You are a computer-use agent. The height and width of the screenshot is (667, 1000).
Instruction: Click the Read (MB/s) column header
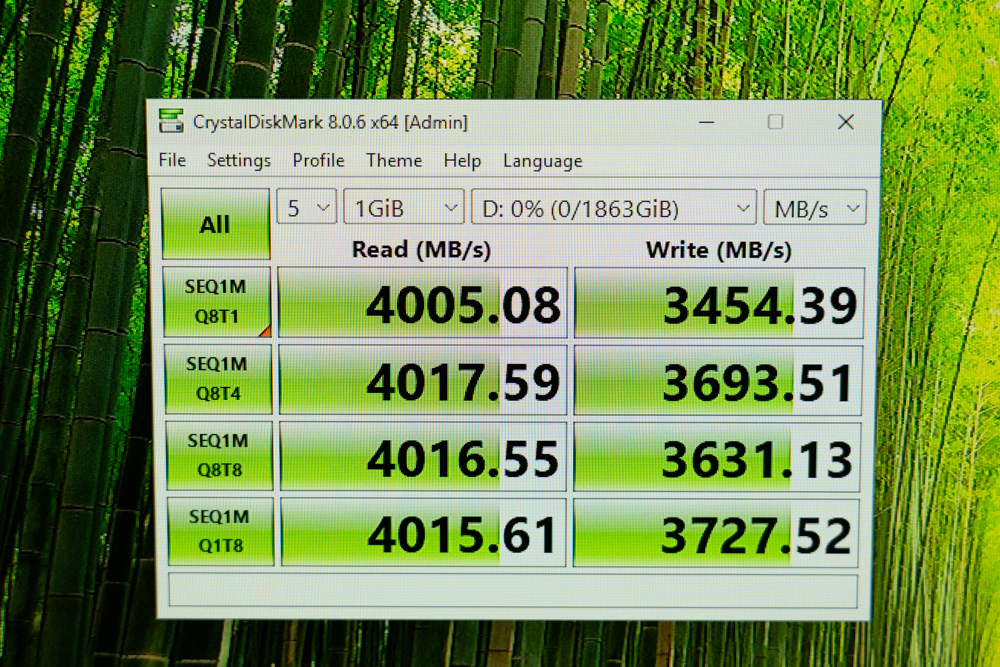click(x=422, y=249)
